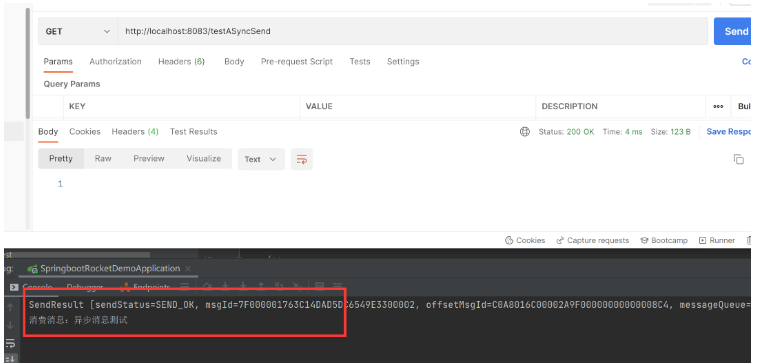Image resolution: width=758 pixels, height=363 pixels.
Task: Open the response Headers (4) tab
Action: (135, 131)
